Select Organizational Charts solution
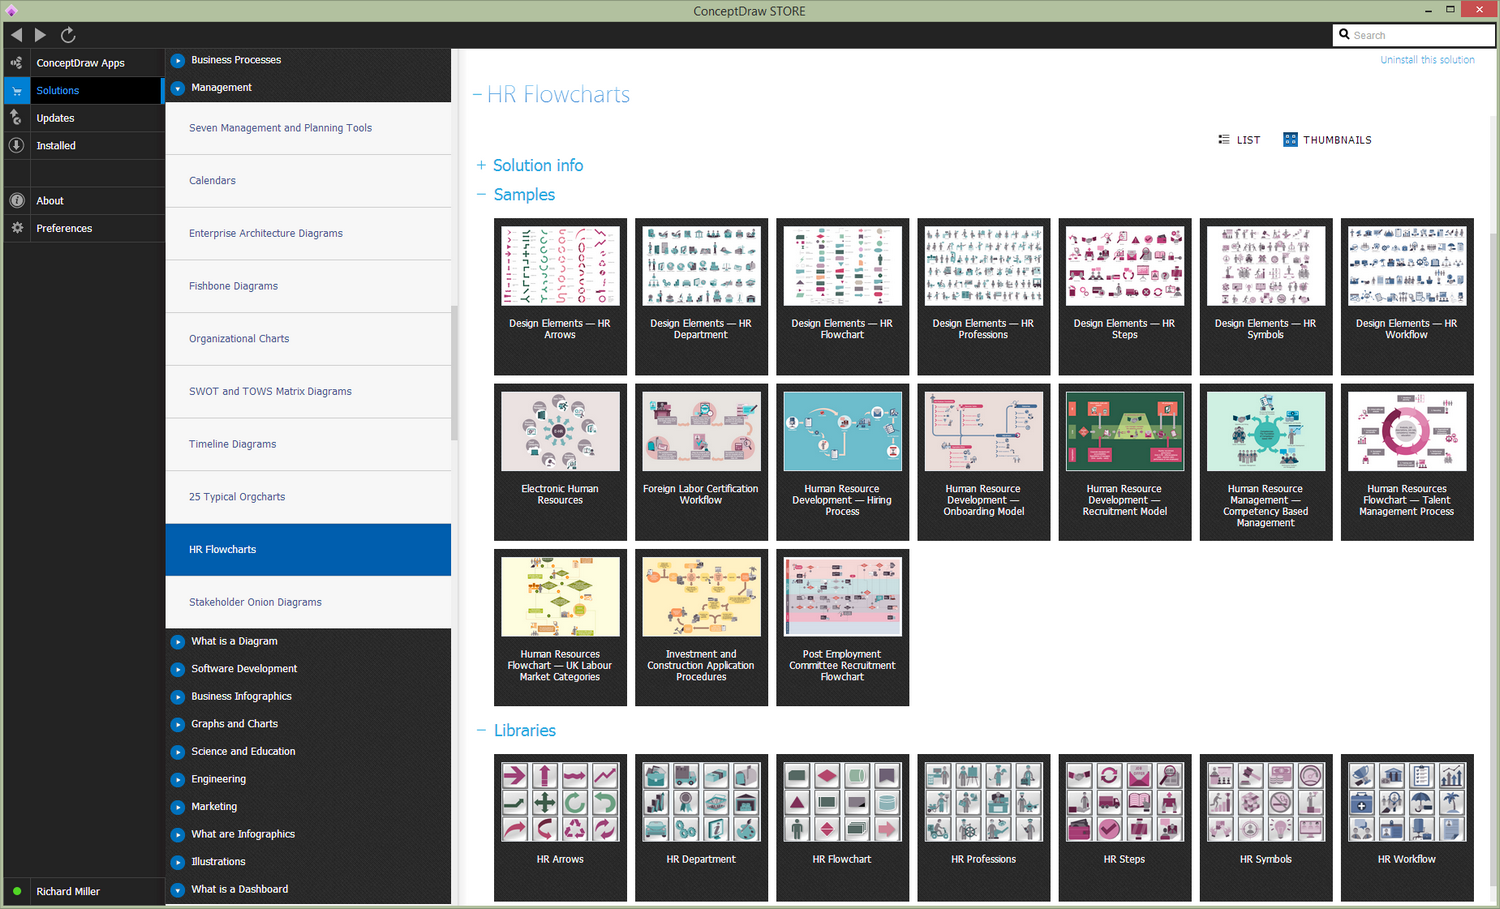1500x909 pixels. tap(308, 339)
